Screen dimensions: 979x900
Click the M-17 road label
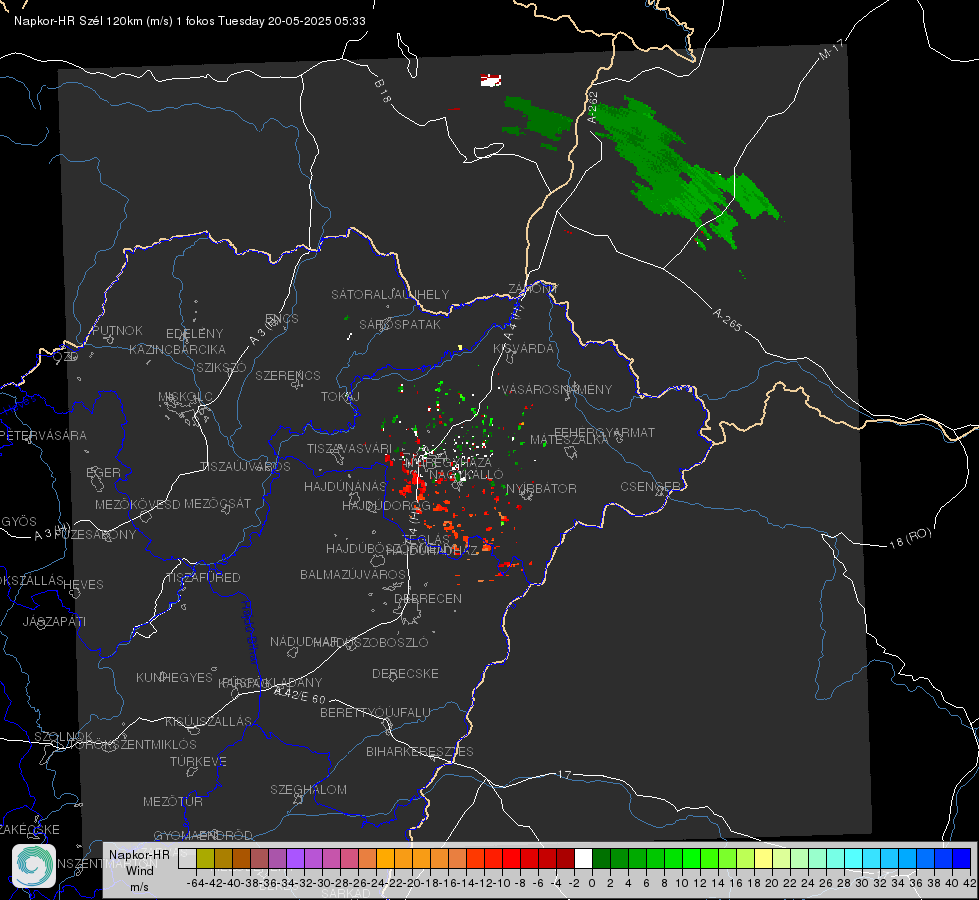[831, 50]
